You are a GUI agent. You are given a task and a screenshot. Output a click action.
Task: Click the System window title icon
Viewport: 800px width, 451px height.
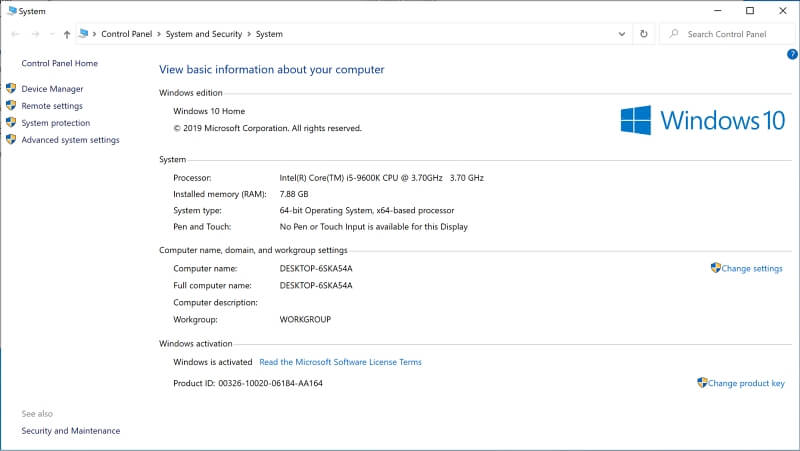(12, 11)
